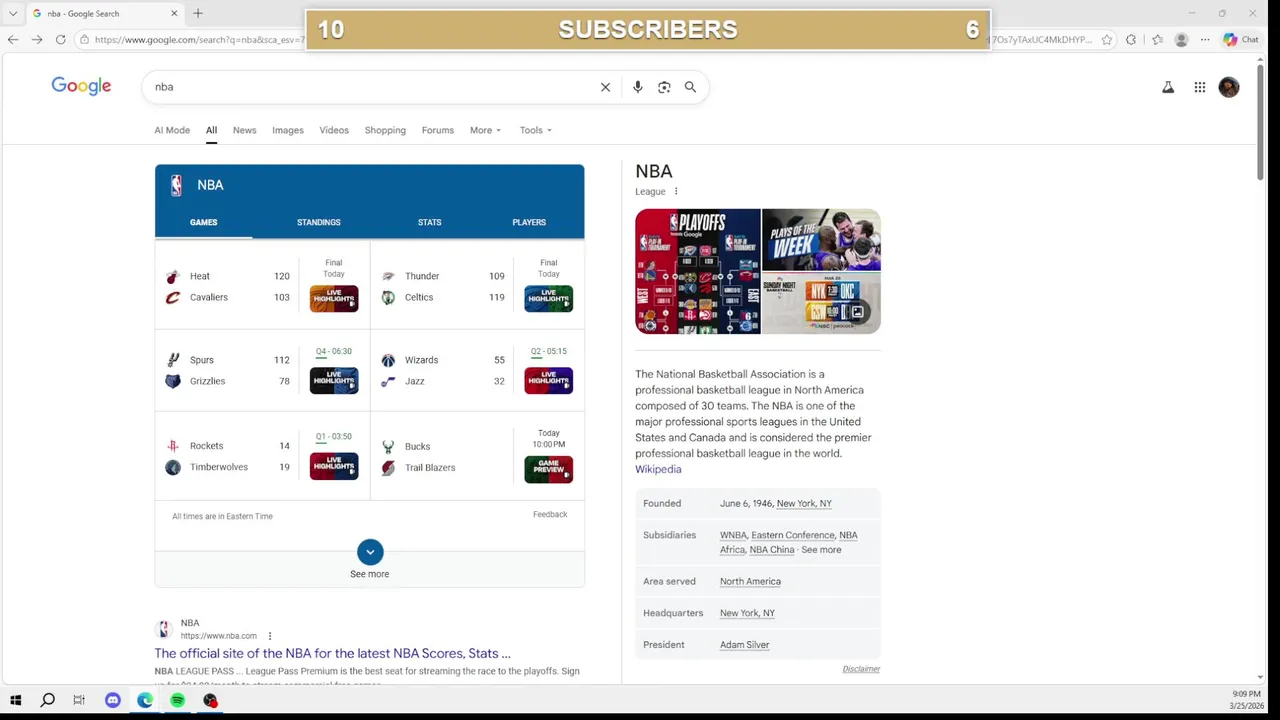Click the browser address bar URL
Screen dimensions: 1280x720
click(x=200, y=40)
